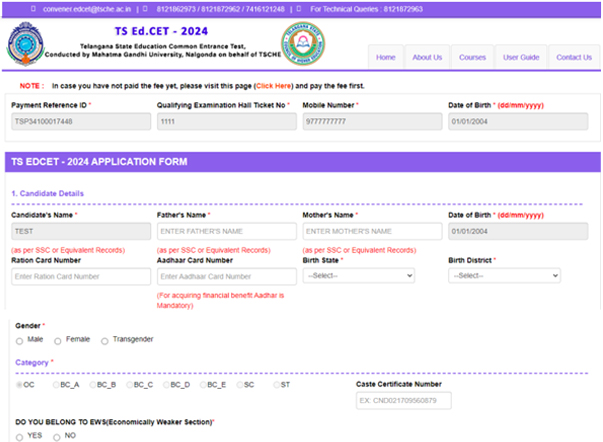Select the ST category radio
603x442 pixels.
point(277,385)
